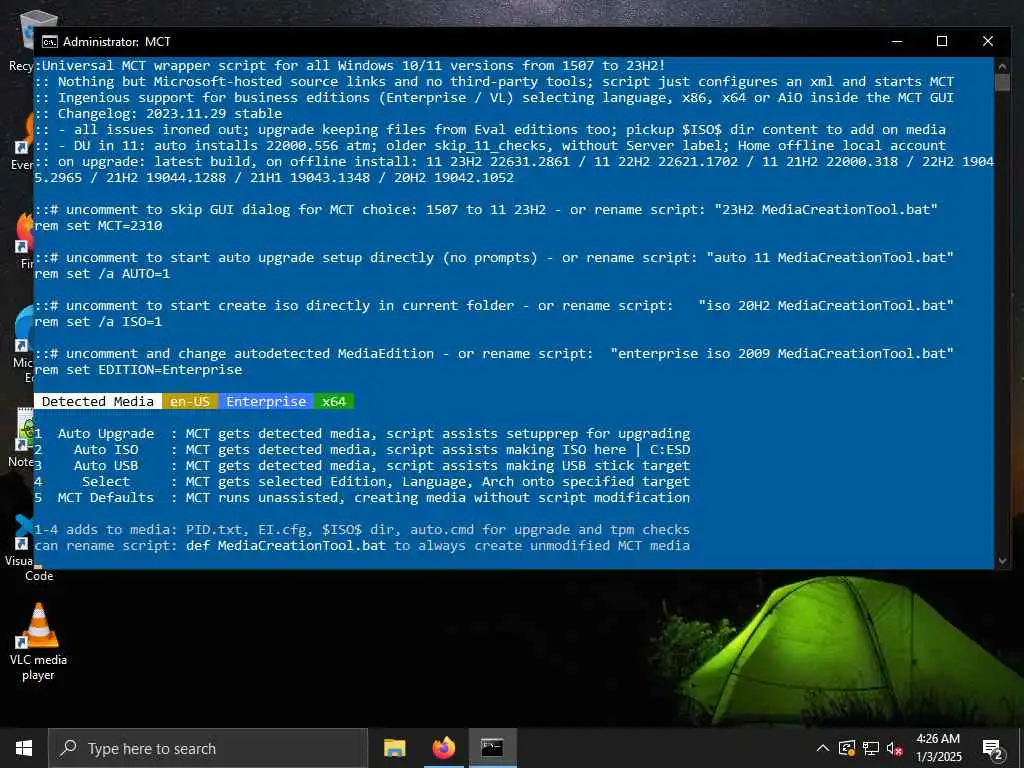Screen dimensions: 1024x768
Task: Click the 'Changelog: 2023.11.29 stable' text
Action: point(170,114)
